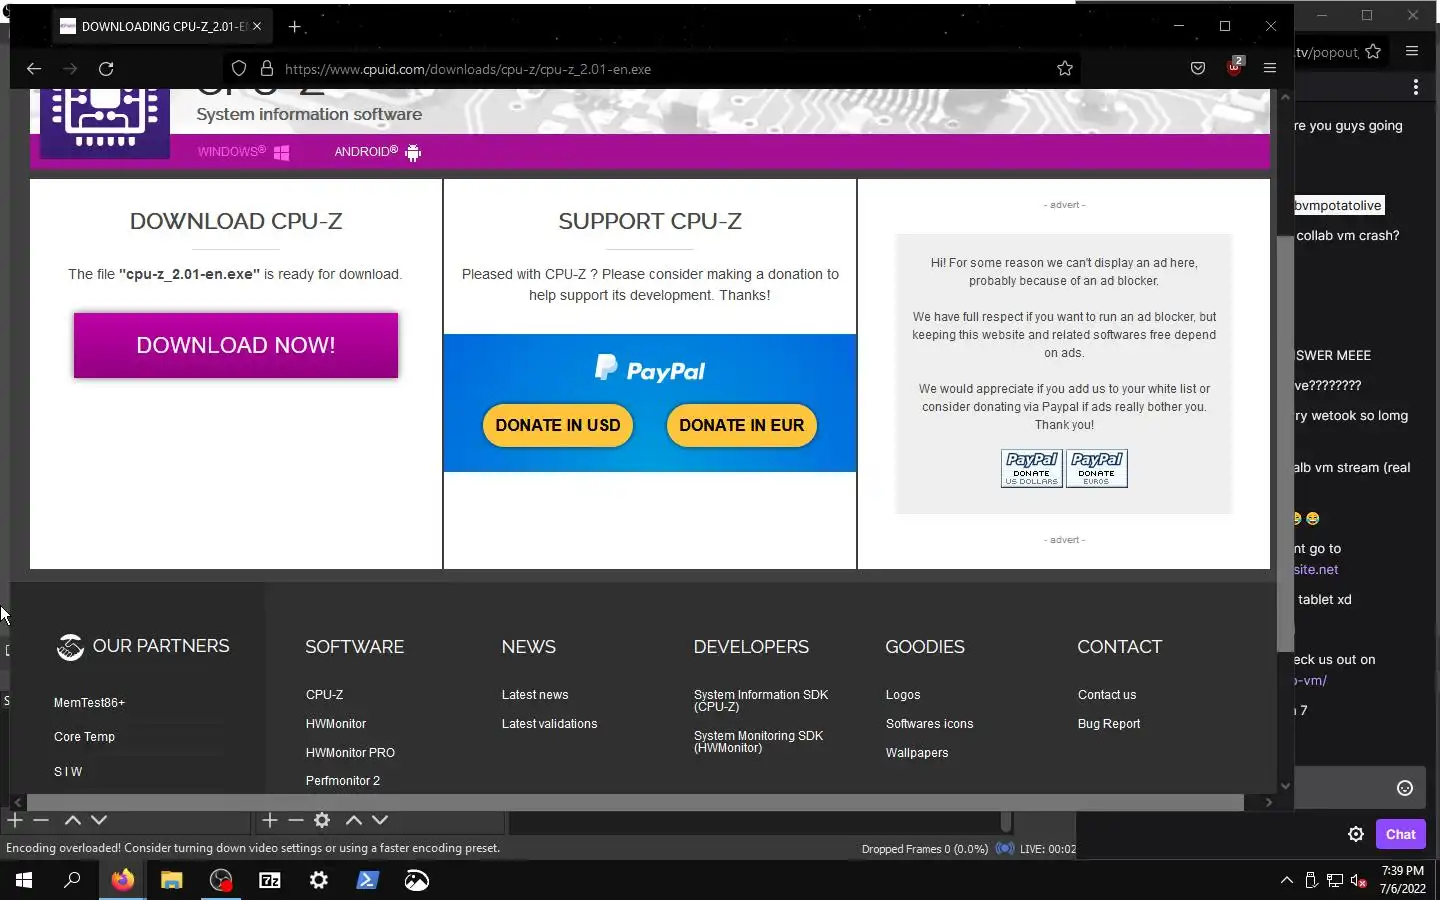The width and height of the screenshot is (1440, 900).
Task: Open emoji picker in chat input
Action: pyautogui.click(x=1405, y=788)
